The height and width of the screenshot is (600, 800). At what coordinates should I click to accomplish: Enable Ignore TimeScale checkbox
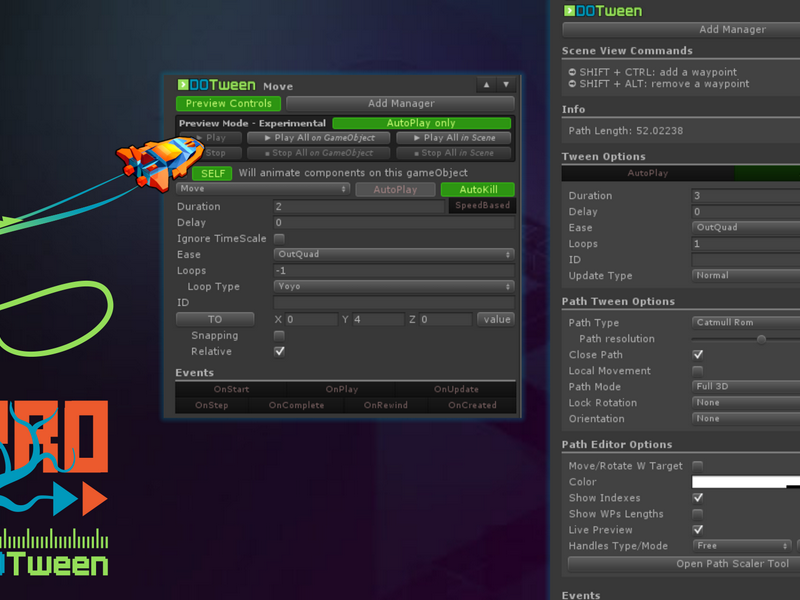[279, 238]
